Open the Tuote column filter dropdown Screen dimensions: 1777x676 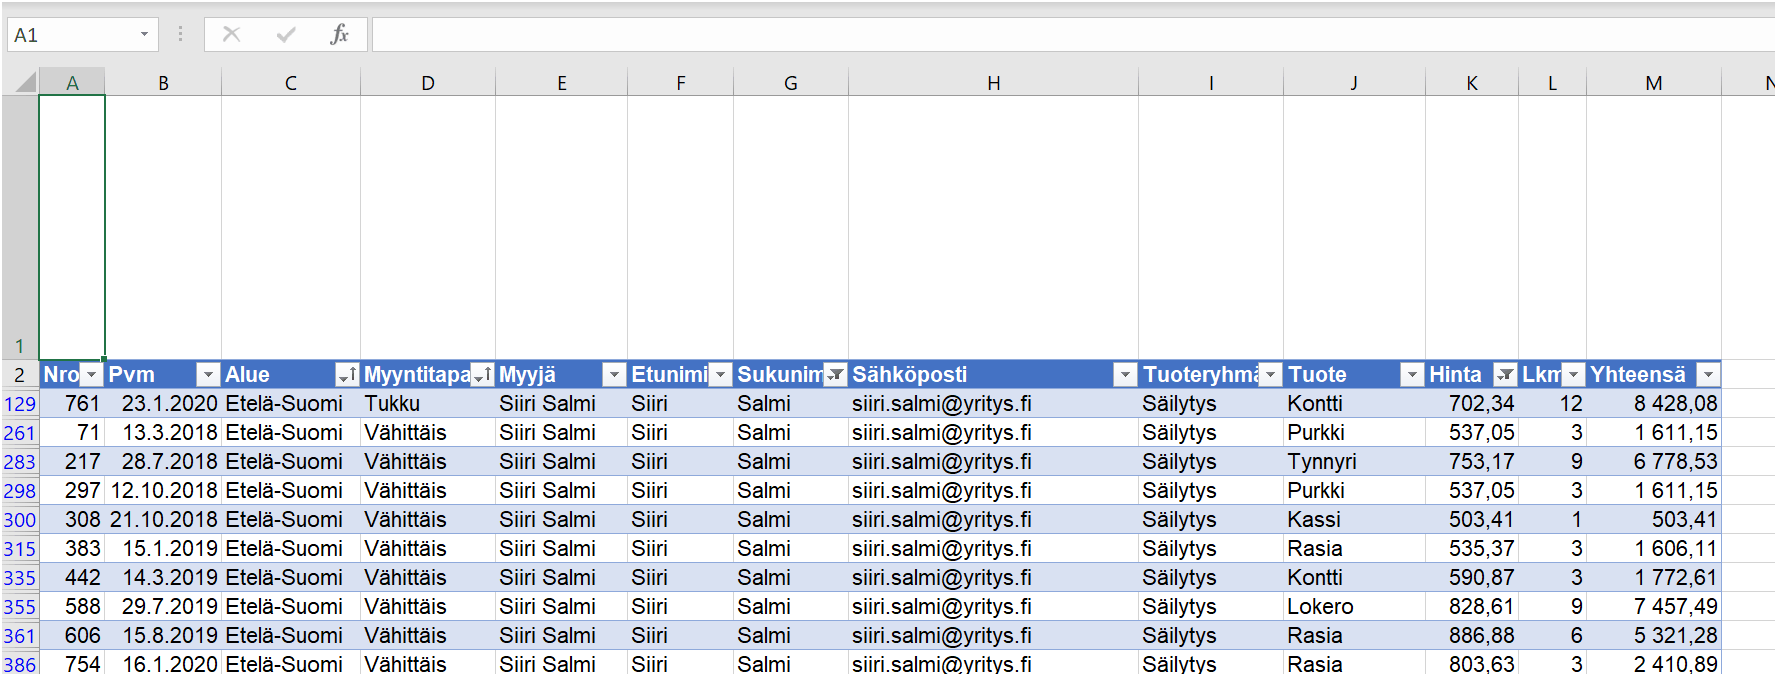1412,375
